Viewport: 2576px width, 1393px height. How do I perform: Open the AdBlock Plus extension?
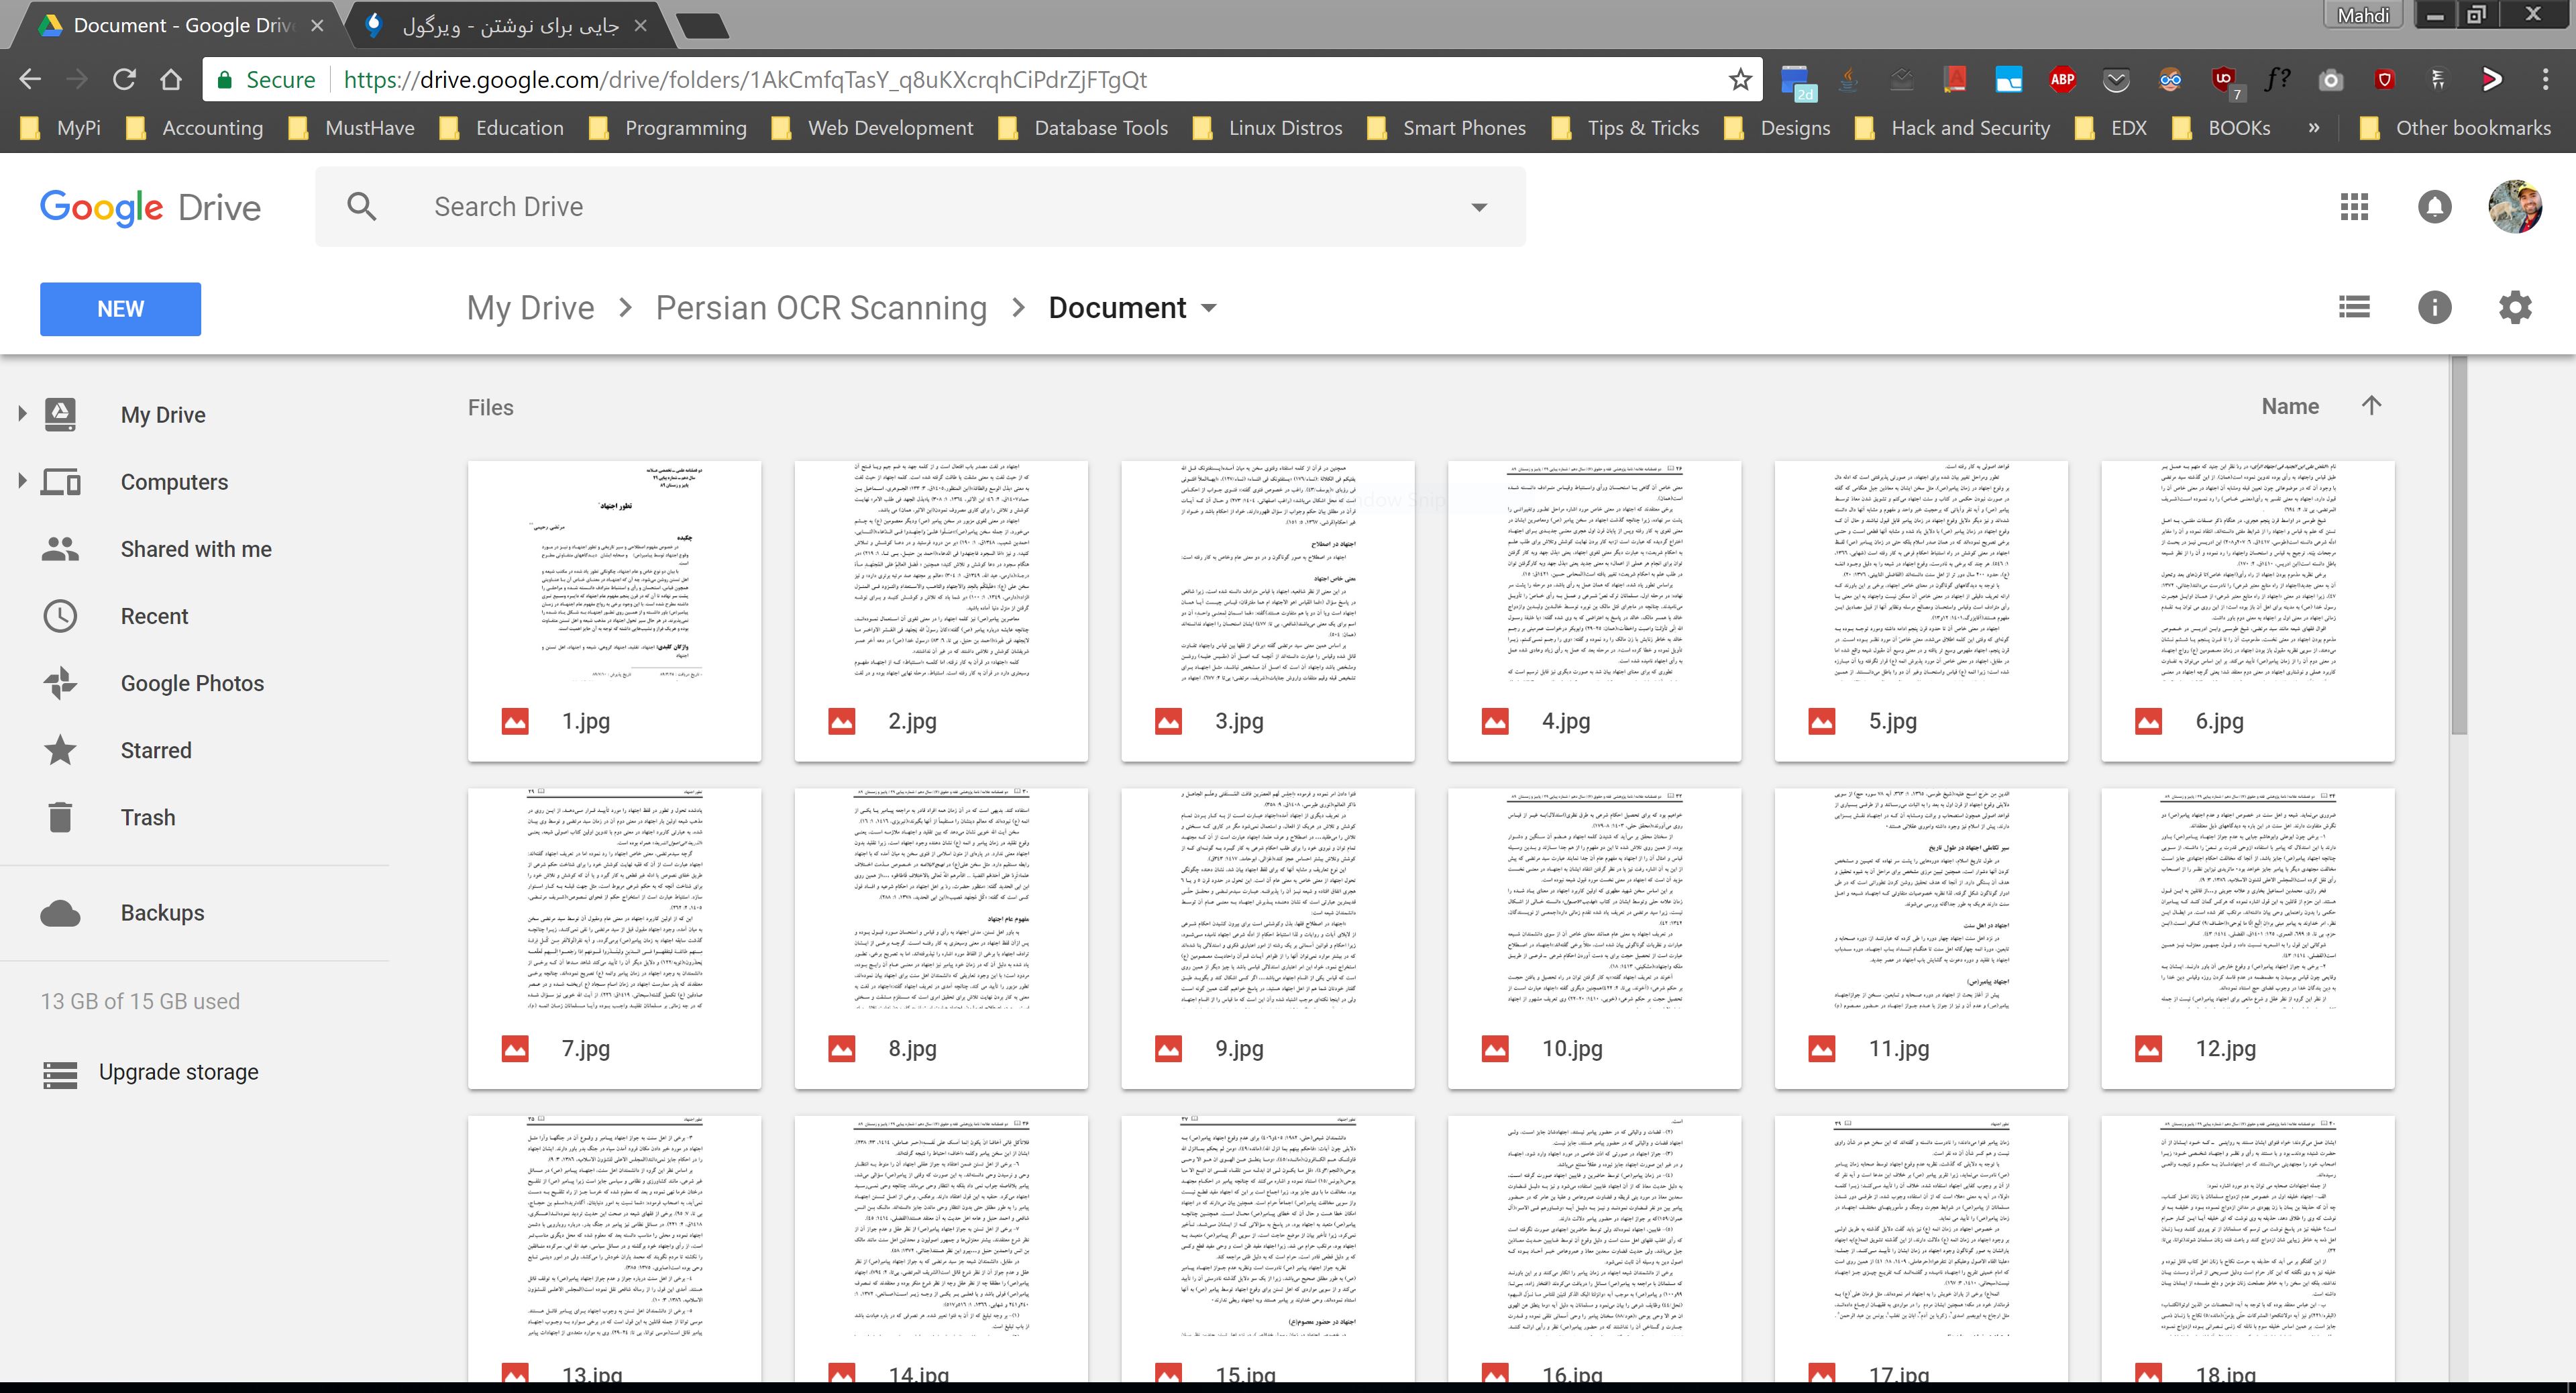[2062, 80]
